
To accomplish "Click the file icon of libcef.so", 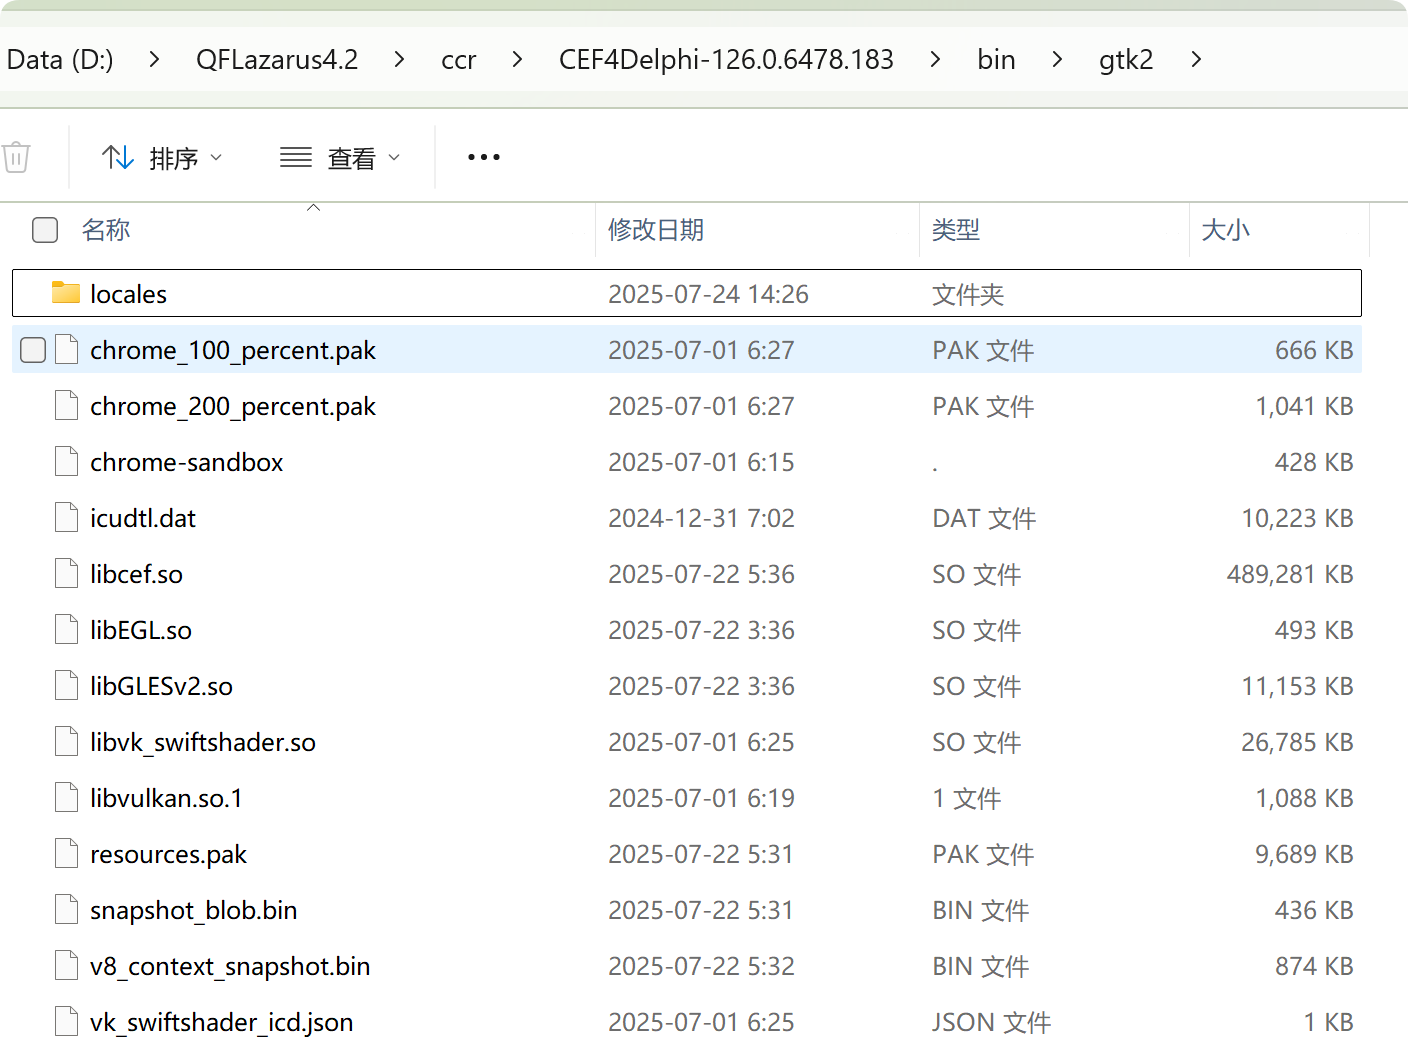I will click(67, 574).
